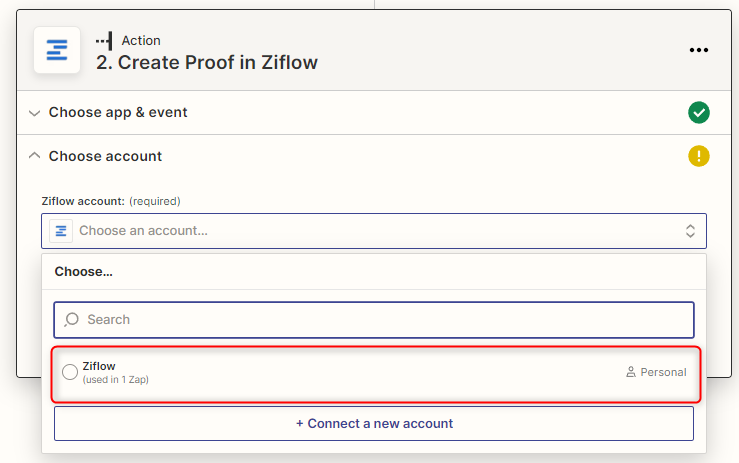
Task: Open the three-dot step options menu
Action: [x=699, y=51]
